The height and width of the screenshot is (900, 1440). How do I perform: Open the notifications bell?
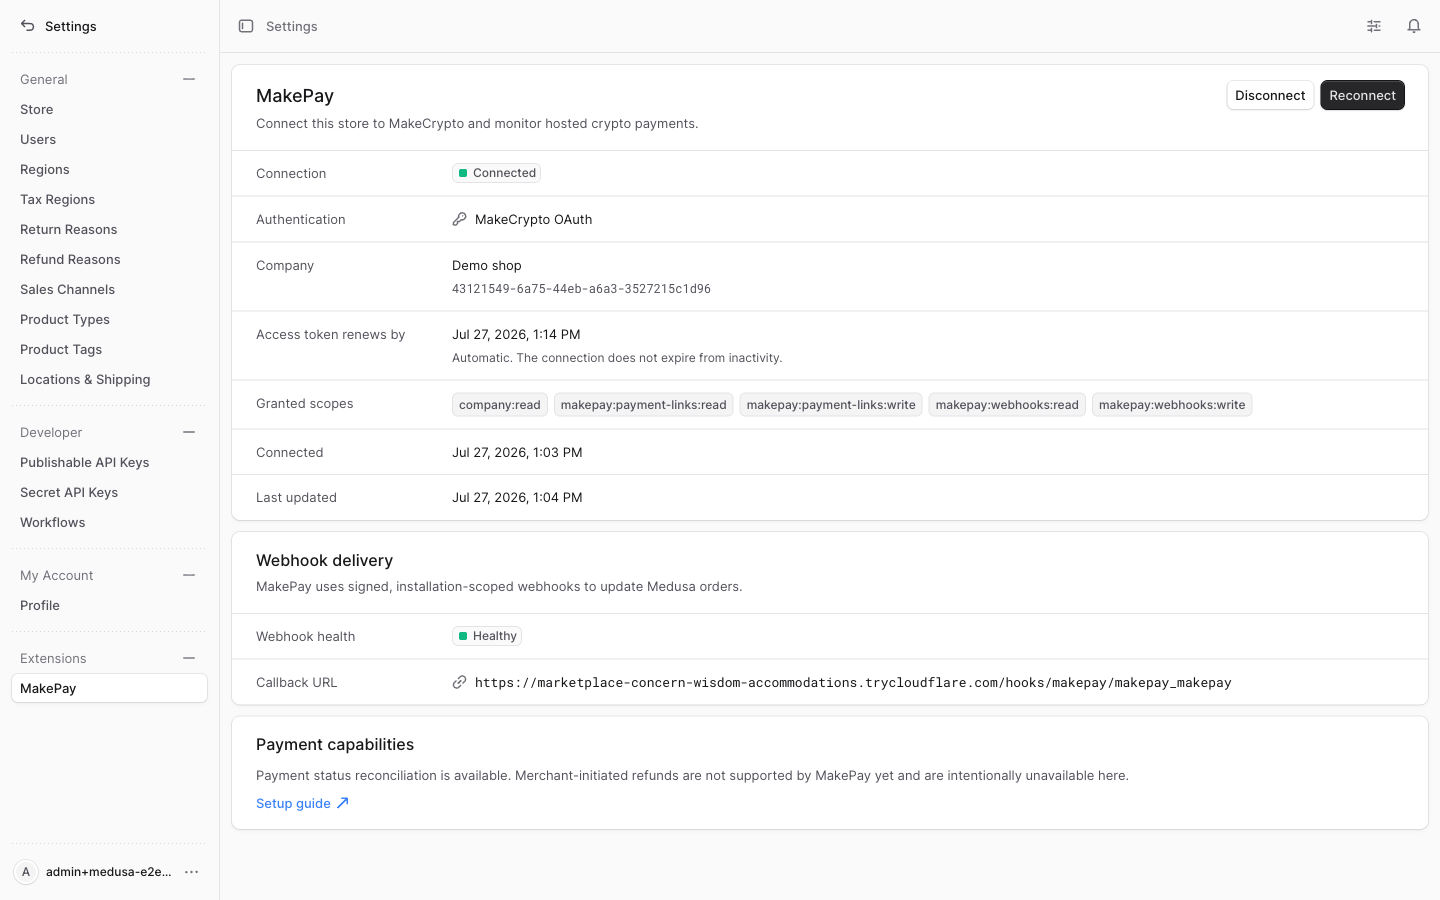point(1414,26)
